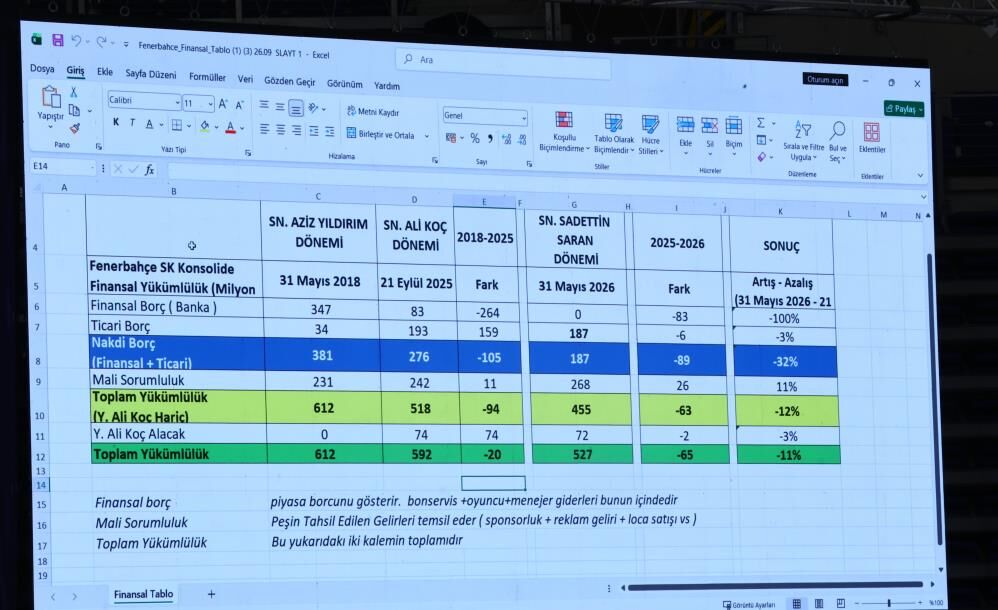Click the Ekle insert cells icon
The image size is (998, 610).
coord(685,125)
